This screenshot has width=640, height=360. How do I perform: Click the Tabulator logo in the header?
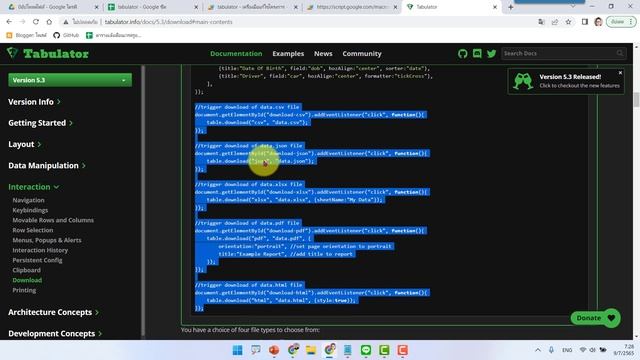click(x=48, y=53)
